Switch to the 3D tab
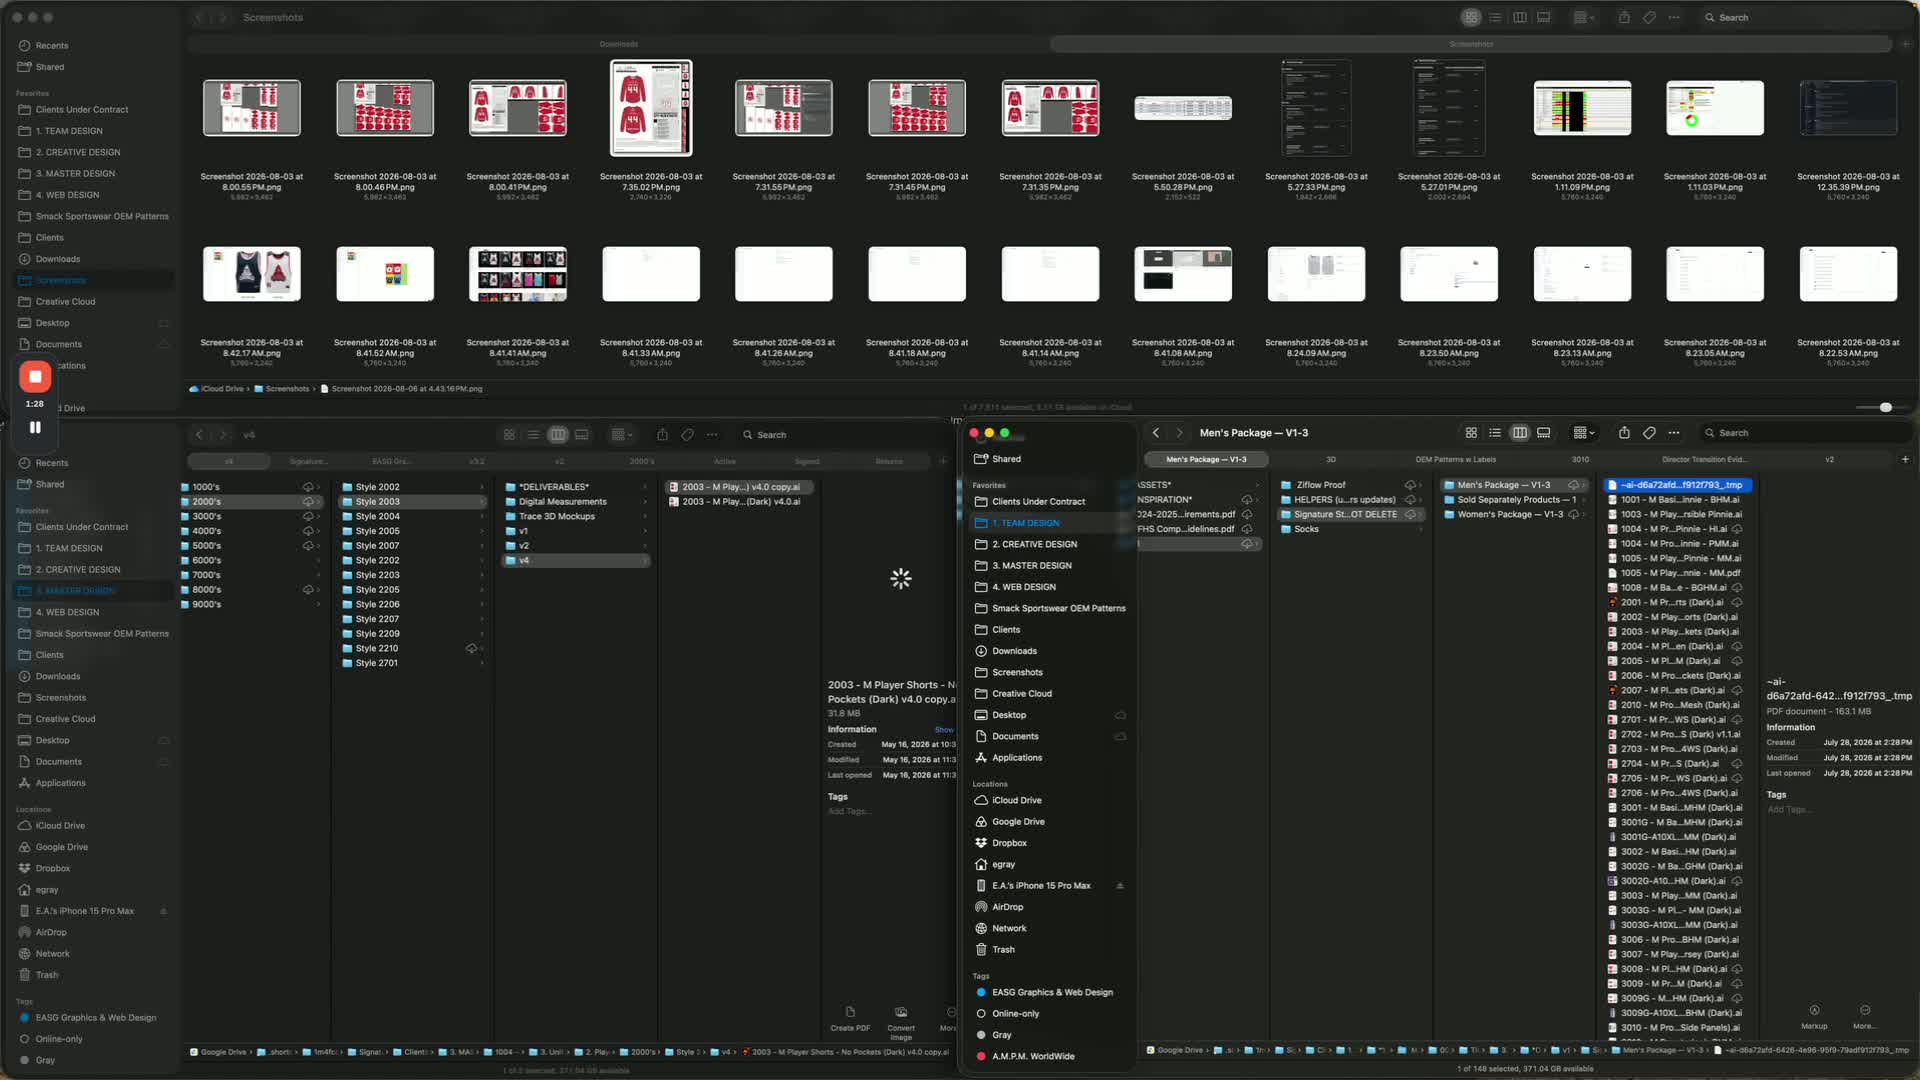The height and width of the screenshot is (1080, 1920). (1331, 460)
